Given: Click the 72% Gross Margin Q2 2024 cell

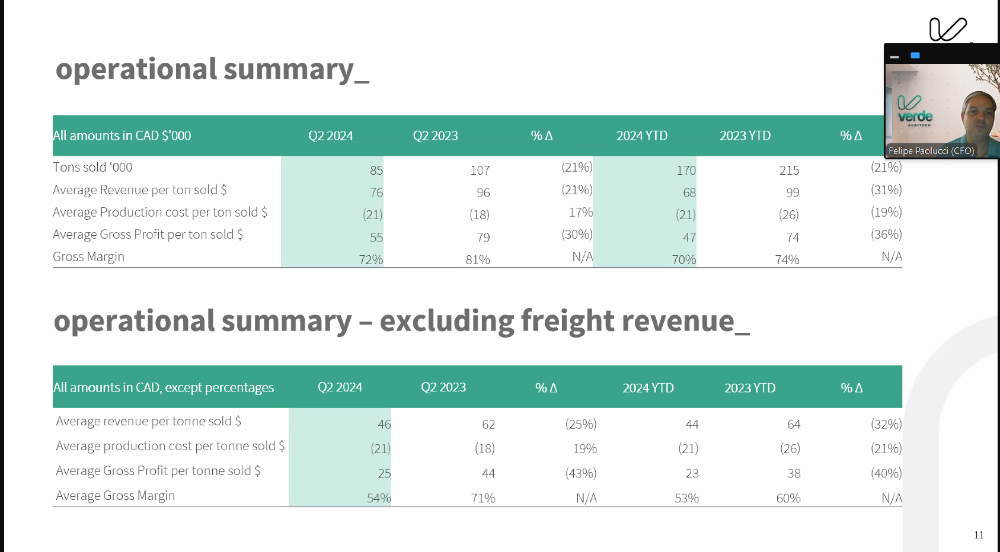Looking at the screenshot, I should pos(370,259).
